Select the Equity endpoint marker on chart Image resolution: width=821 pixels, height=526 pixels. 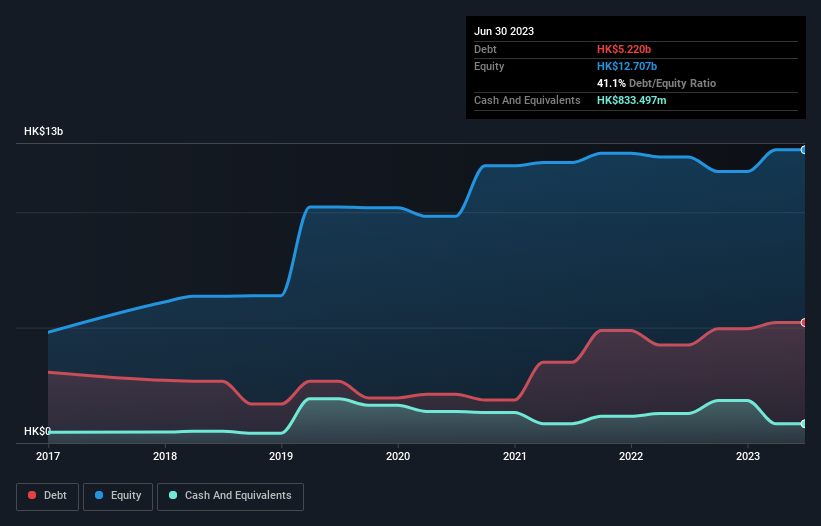click(804, 150)
